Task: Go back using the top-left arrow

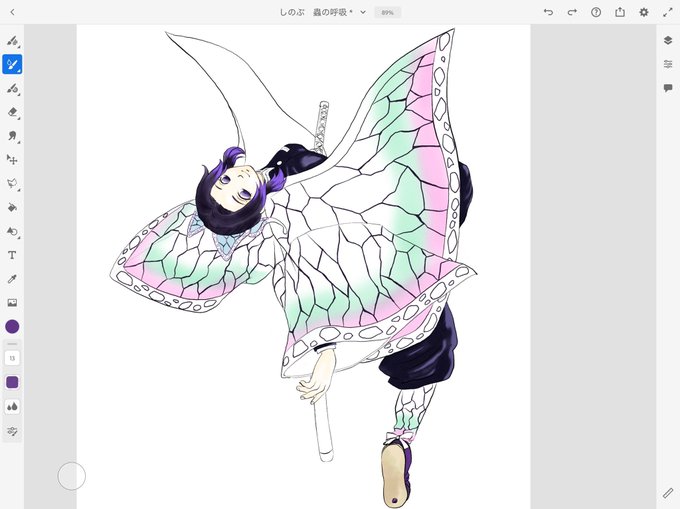Action: (x=13, y=12)
